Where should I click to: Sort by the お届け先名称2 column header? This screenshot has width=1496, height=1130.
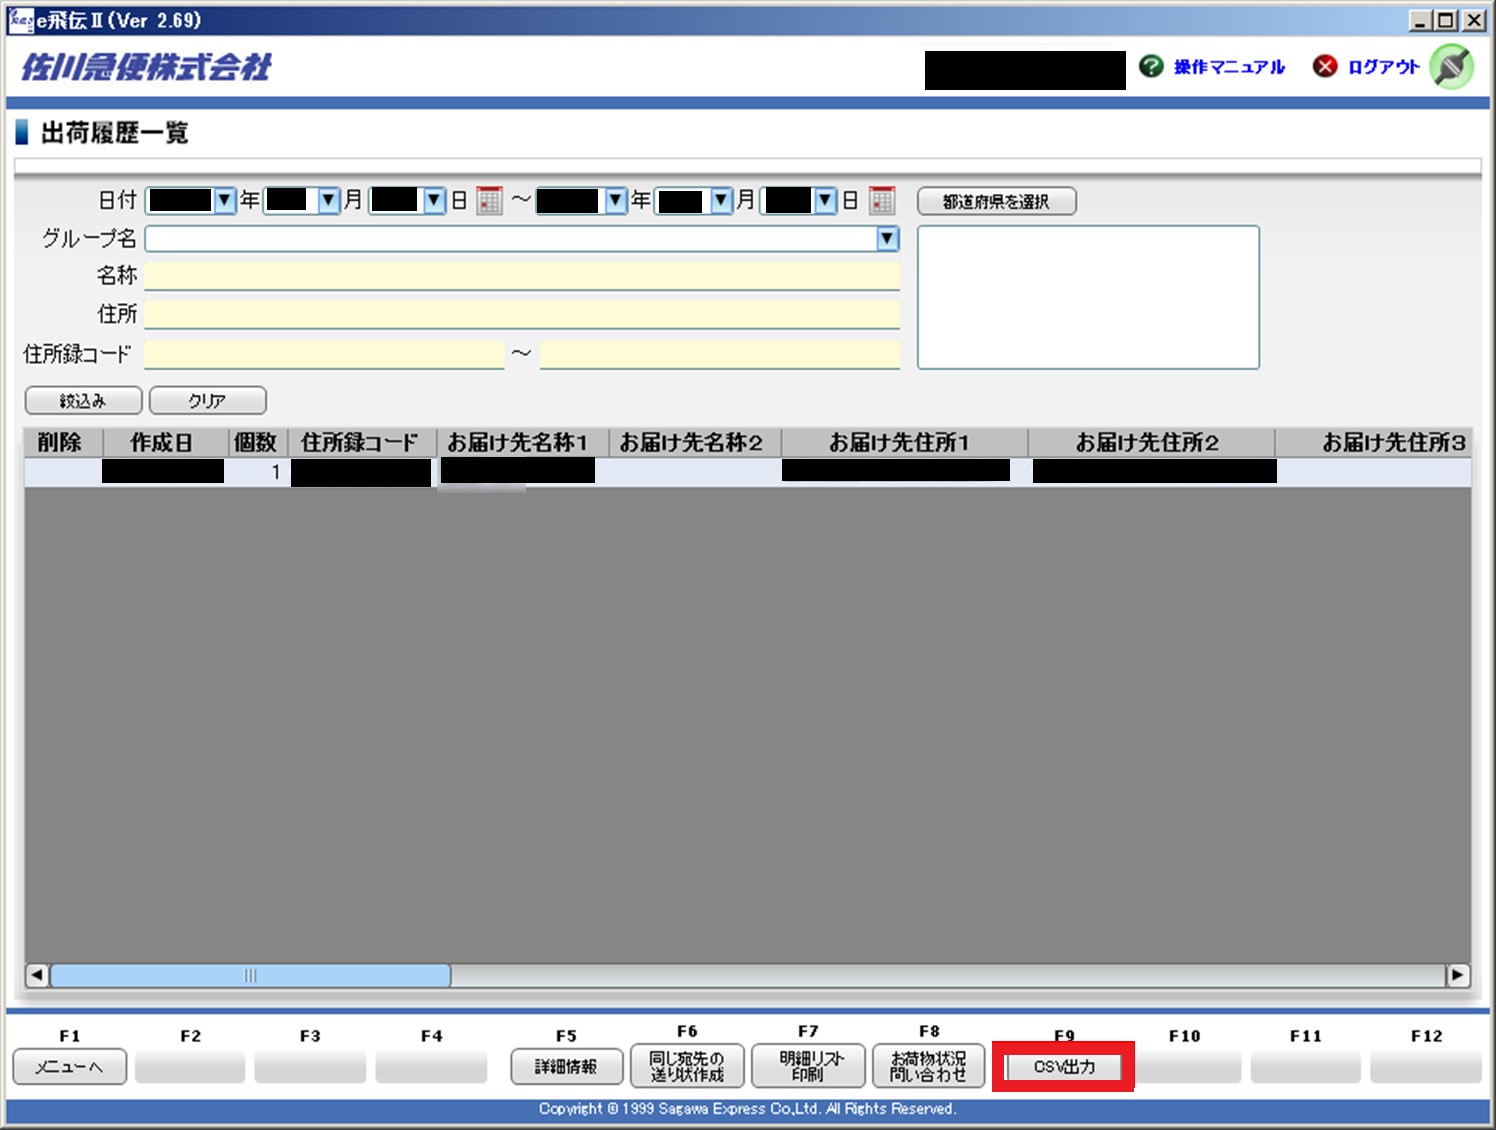click(695, 442)
